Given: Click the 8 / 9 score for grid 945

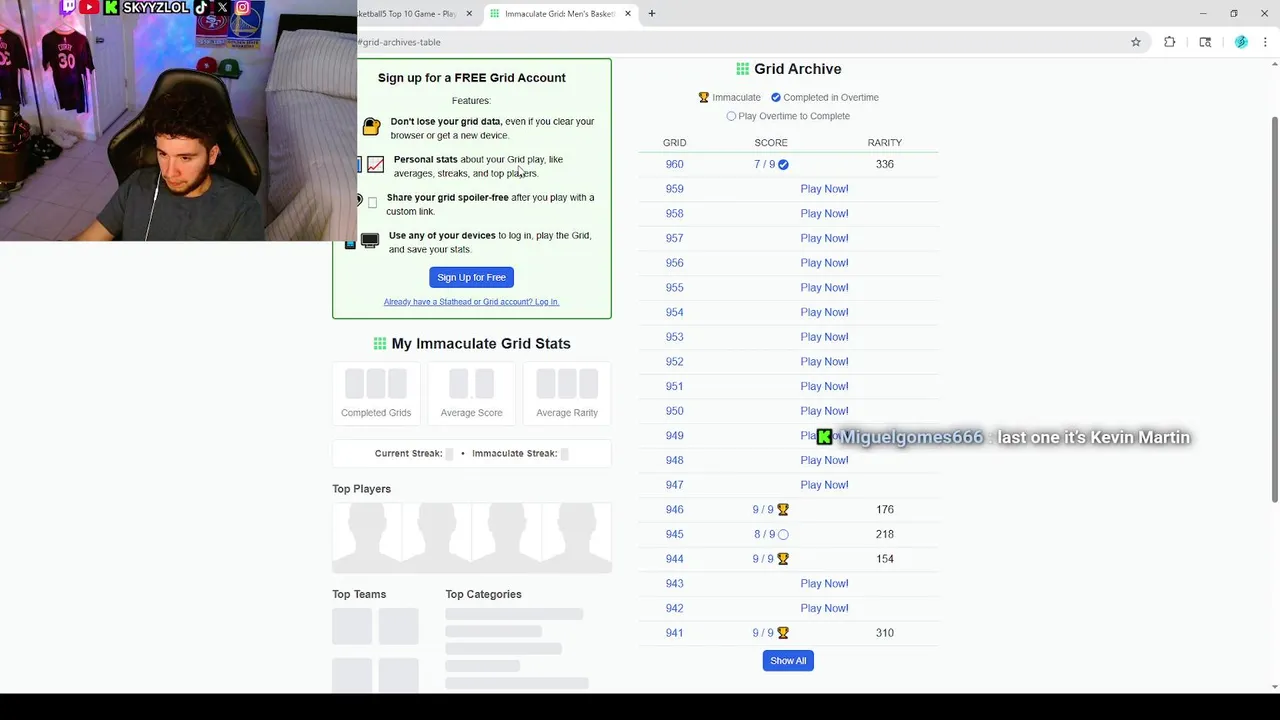Looking at the screenshot, I should (x=764, y=535).
